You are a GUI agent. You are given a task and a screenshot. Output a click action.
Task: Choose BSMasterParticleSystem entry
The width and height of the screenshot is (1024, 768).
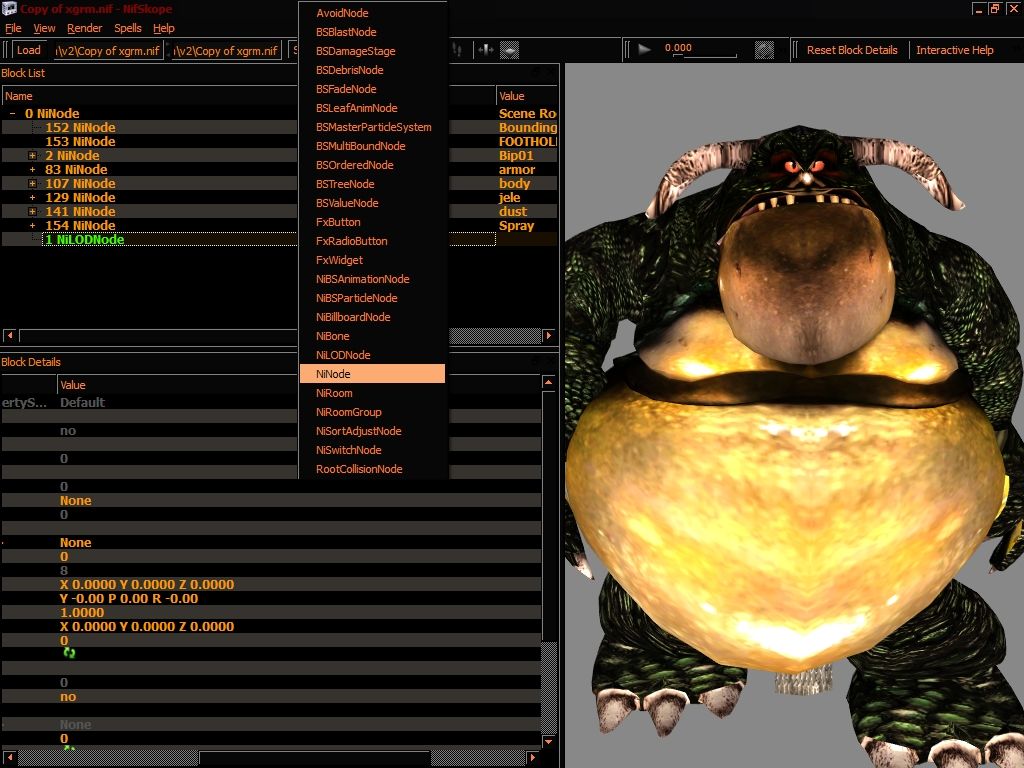[x=372, y=127]
